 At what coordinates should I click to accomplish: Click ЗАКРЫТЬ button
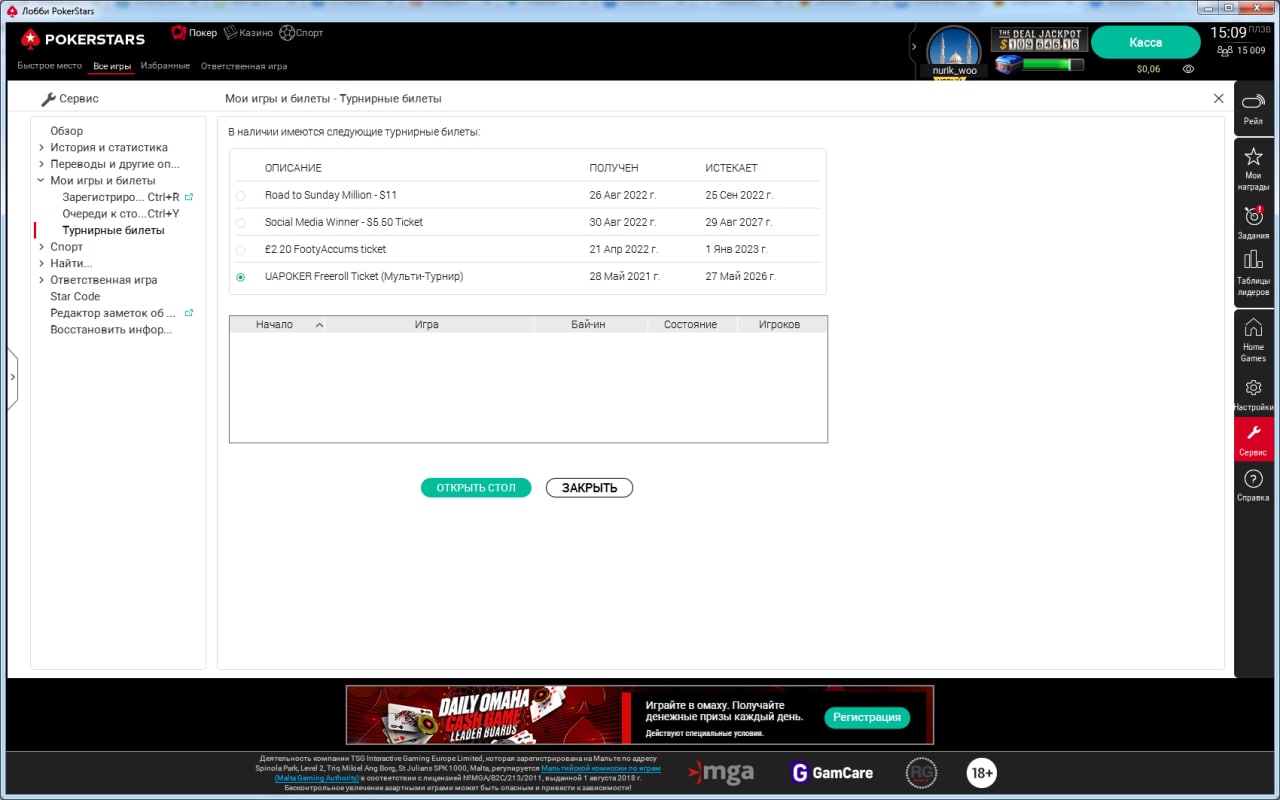point(589,488)
